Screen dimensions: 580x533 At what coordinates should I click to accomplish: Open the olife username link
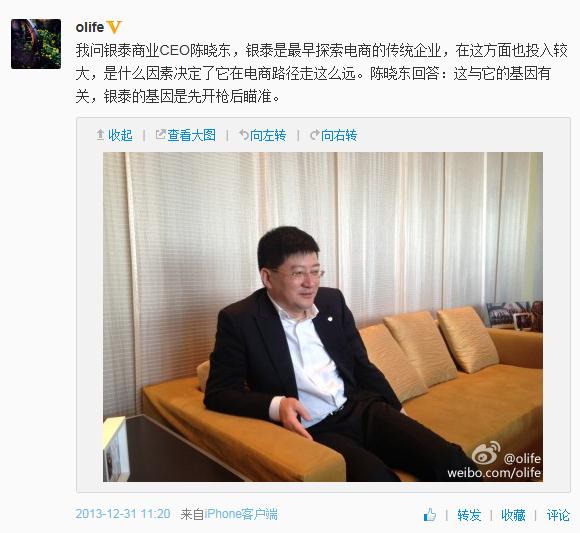coord(90,27)
